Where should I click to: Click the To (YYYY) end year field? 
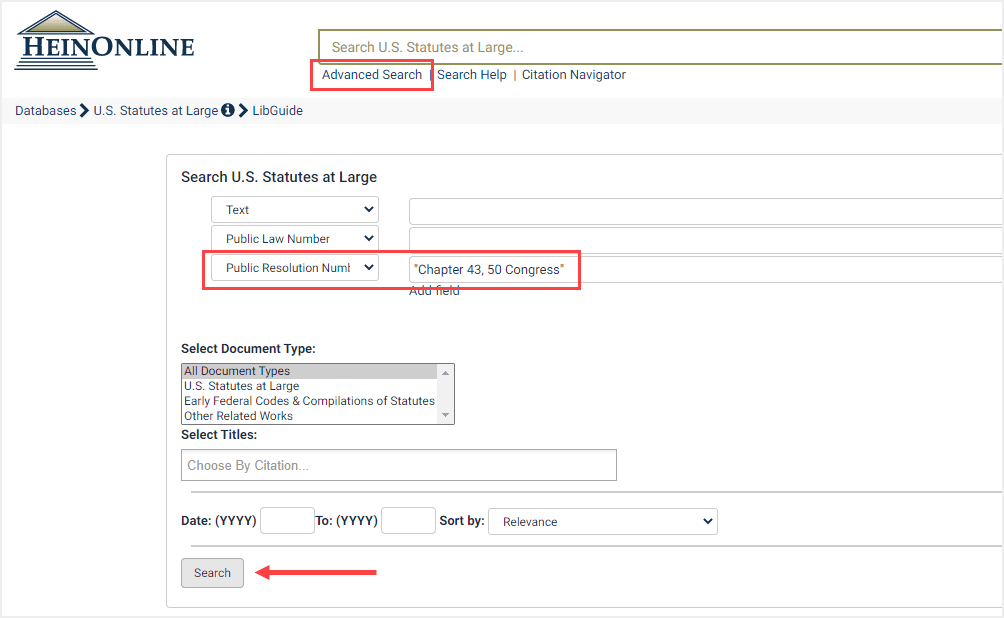[409, 521]
